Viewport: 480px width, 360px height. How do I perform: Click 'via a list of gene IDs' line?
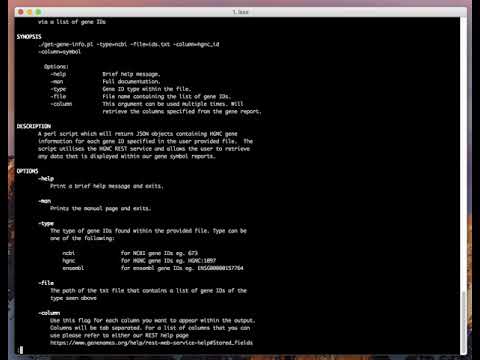pyautogui.click(x=72, y=22)
